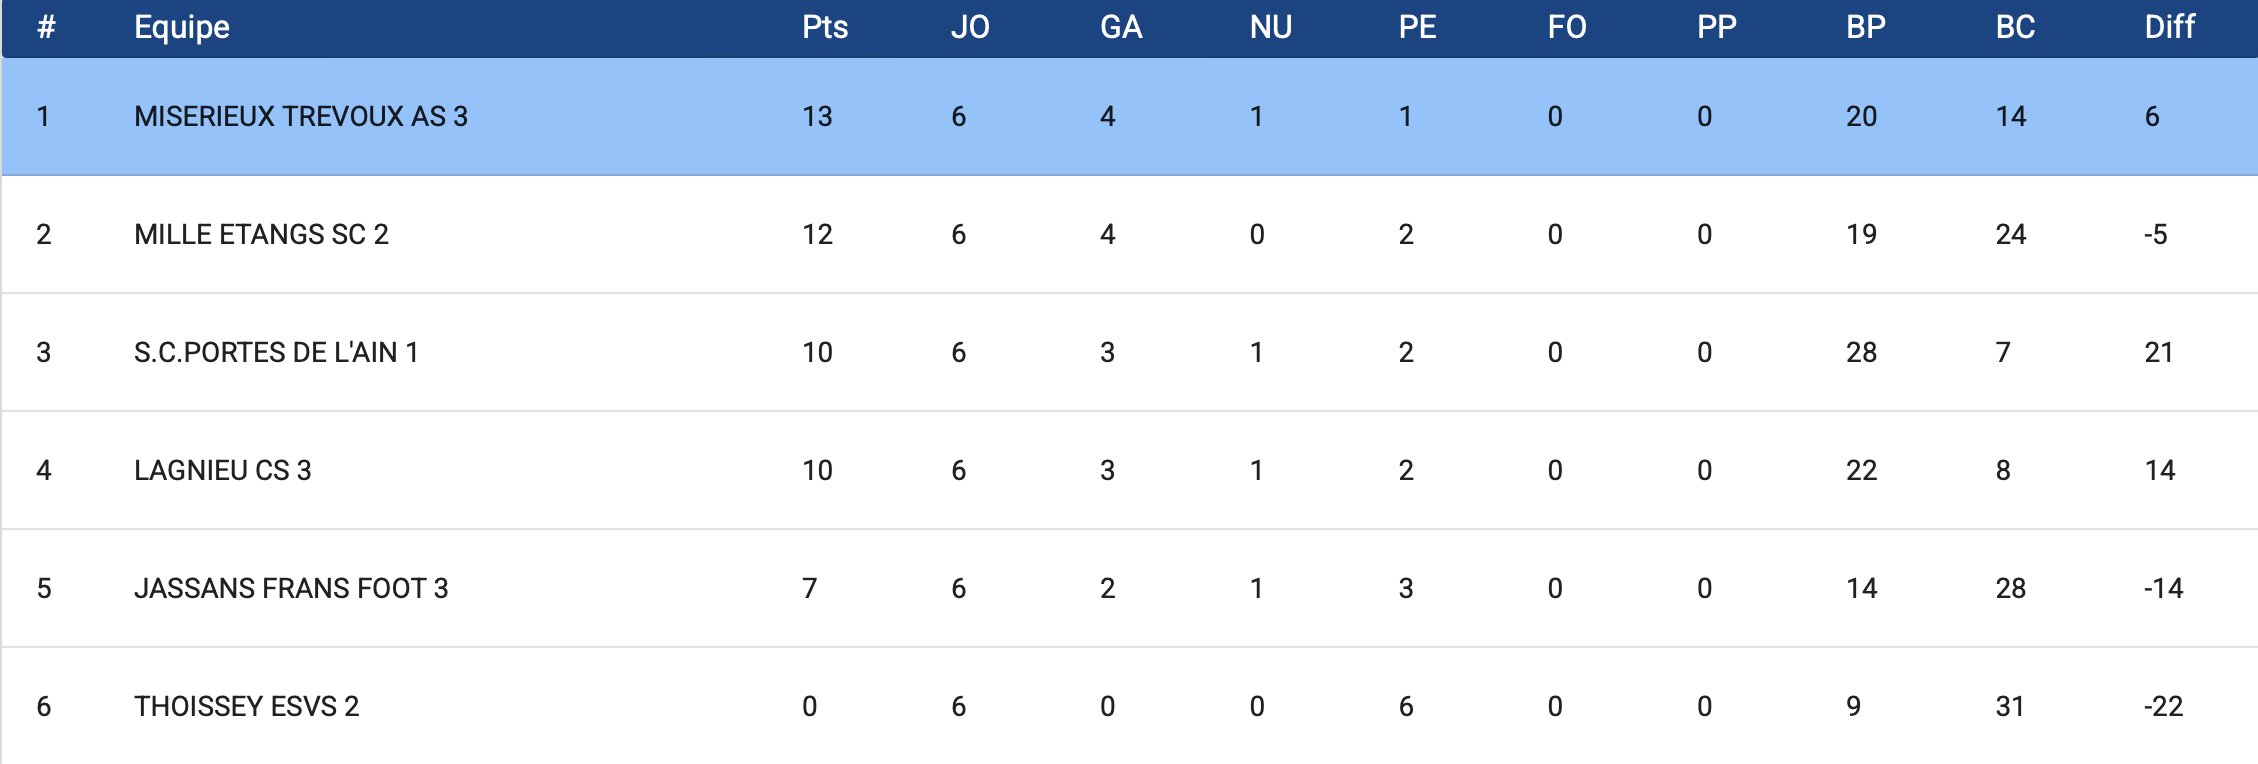Click the Diff value -22 cell
The height and width of the screenshot is (764, 2258).
(x=2163, y=707)
